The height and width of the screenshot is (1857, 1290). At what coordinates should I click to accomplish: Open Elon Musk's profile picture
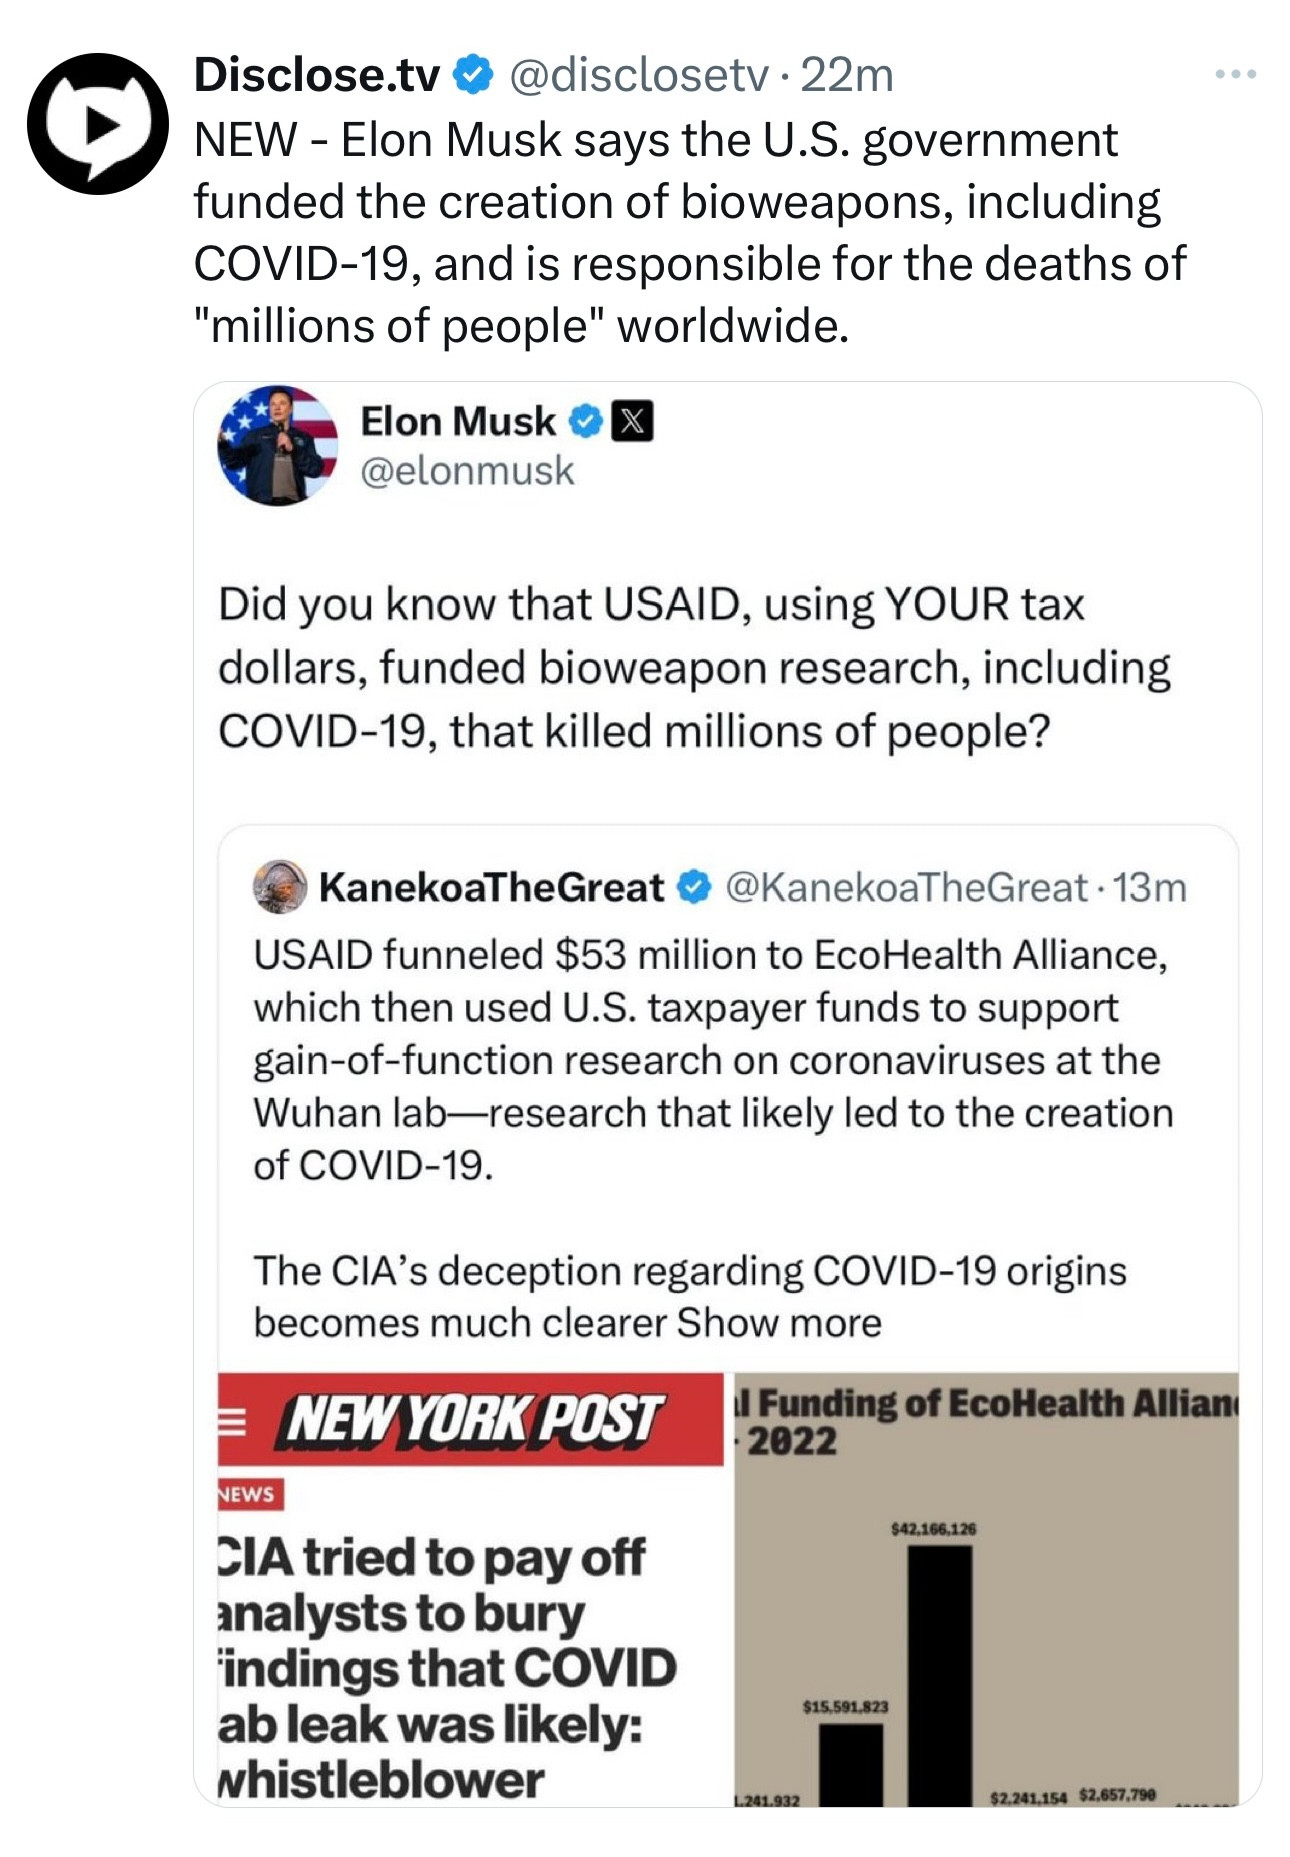point(278,446)
